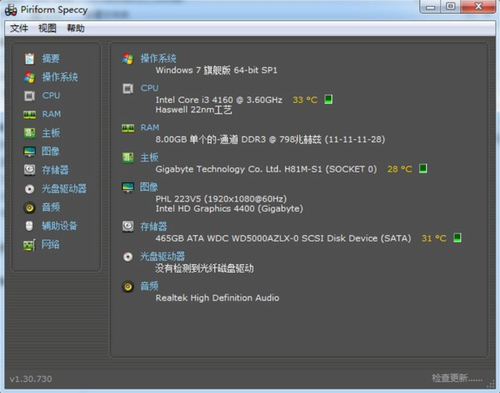Open the 音频 audio sidebar icon
This screenshot has width=500, height=393.
pyautogui.click(x=29, y=208)
